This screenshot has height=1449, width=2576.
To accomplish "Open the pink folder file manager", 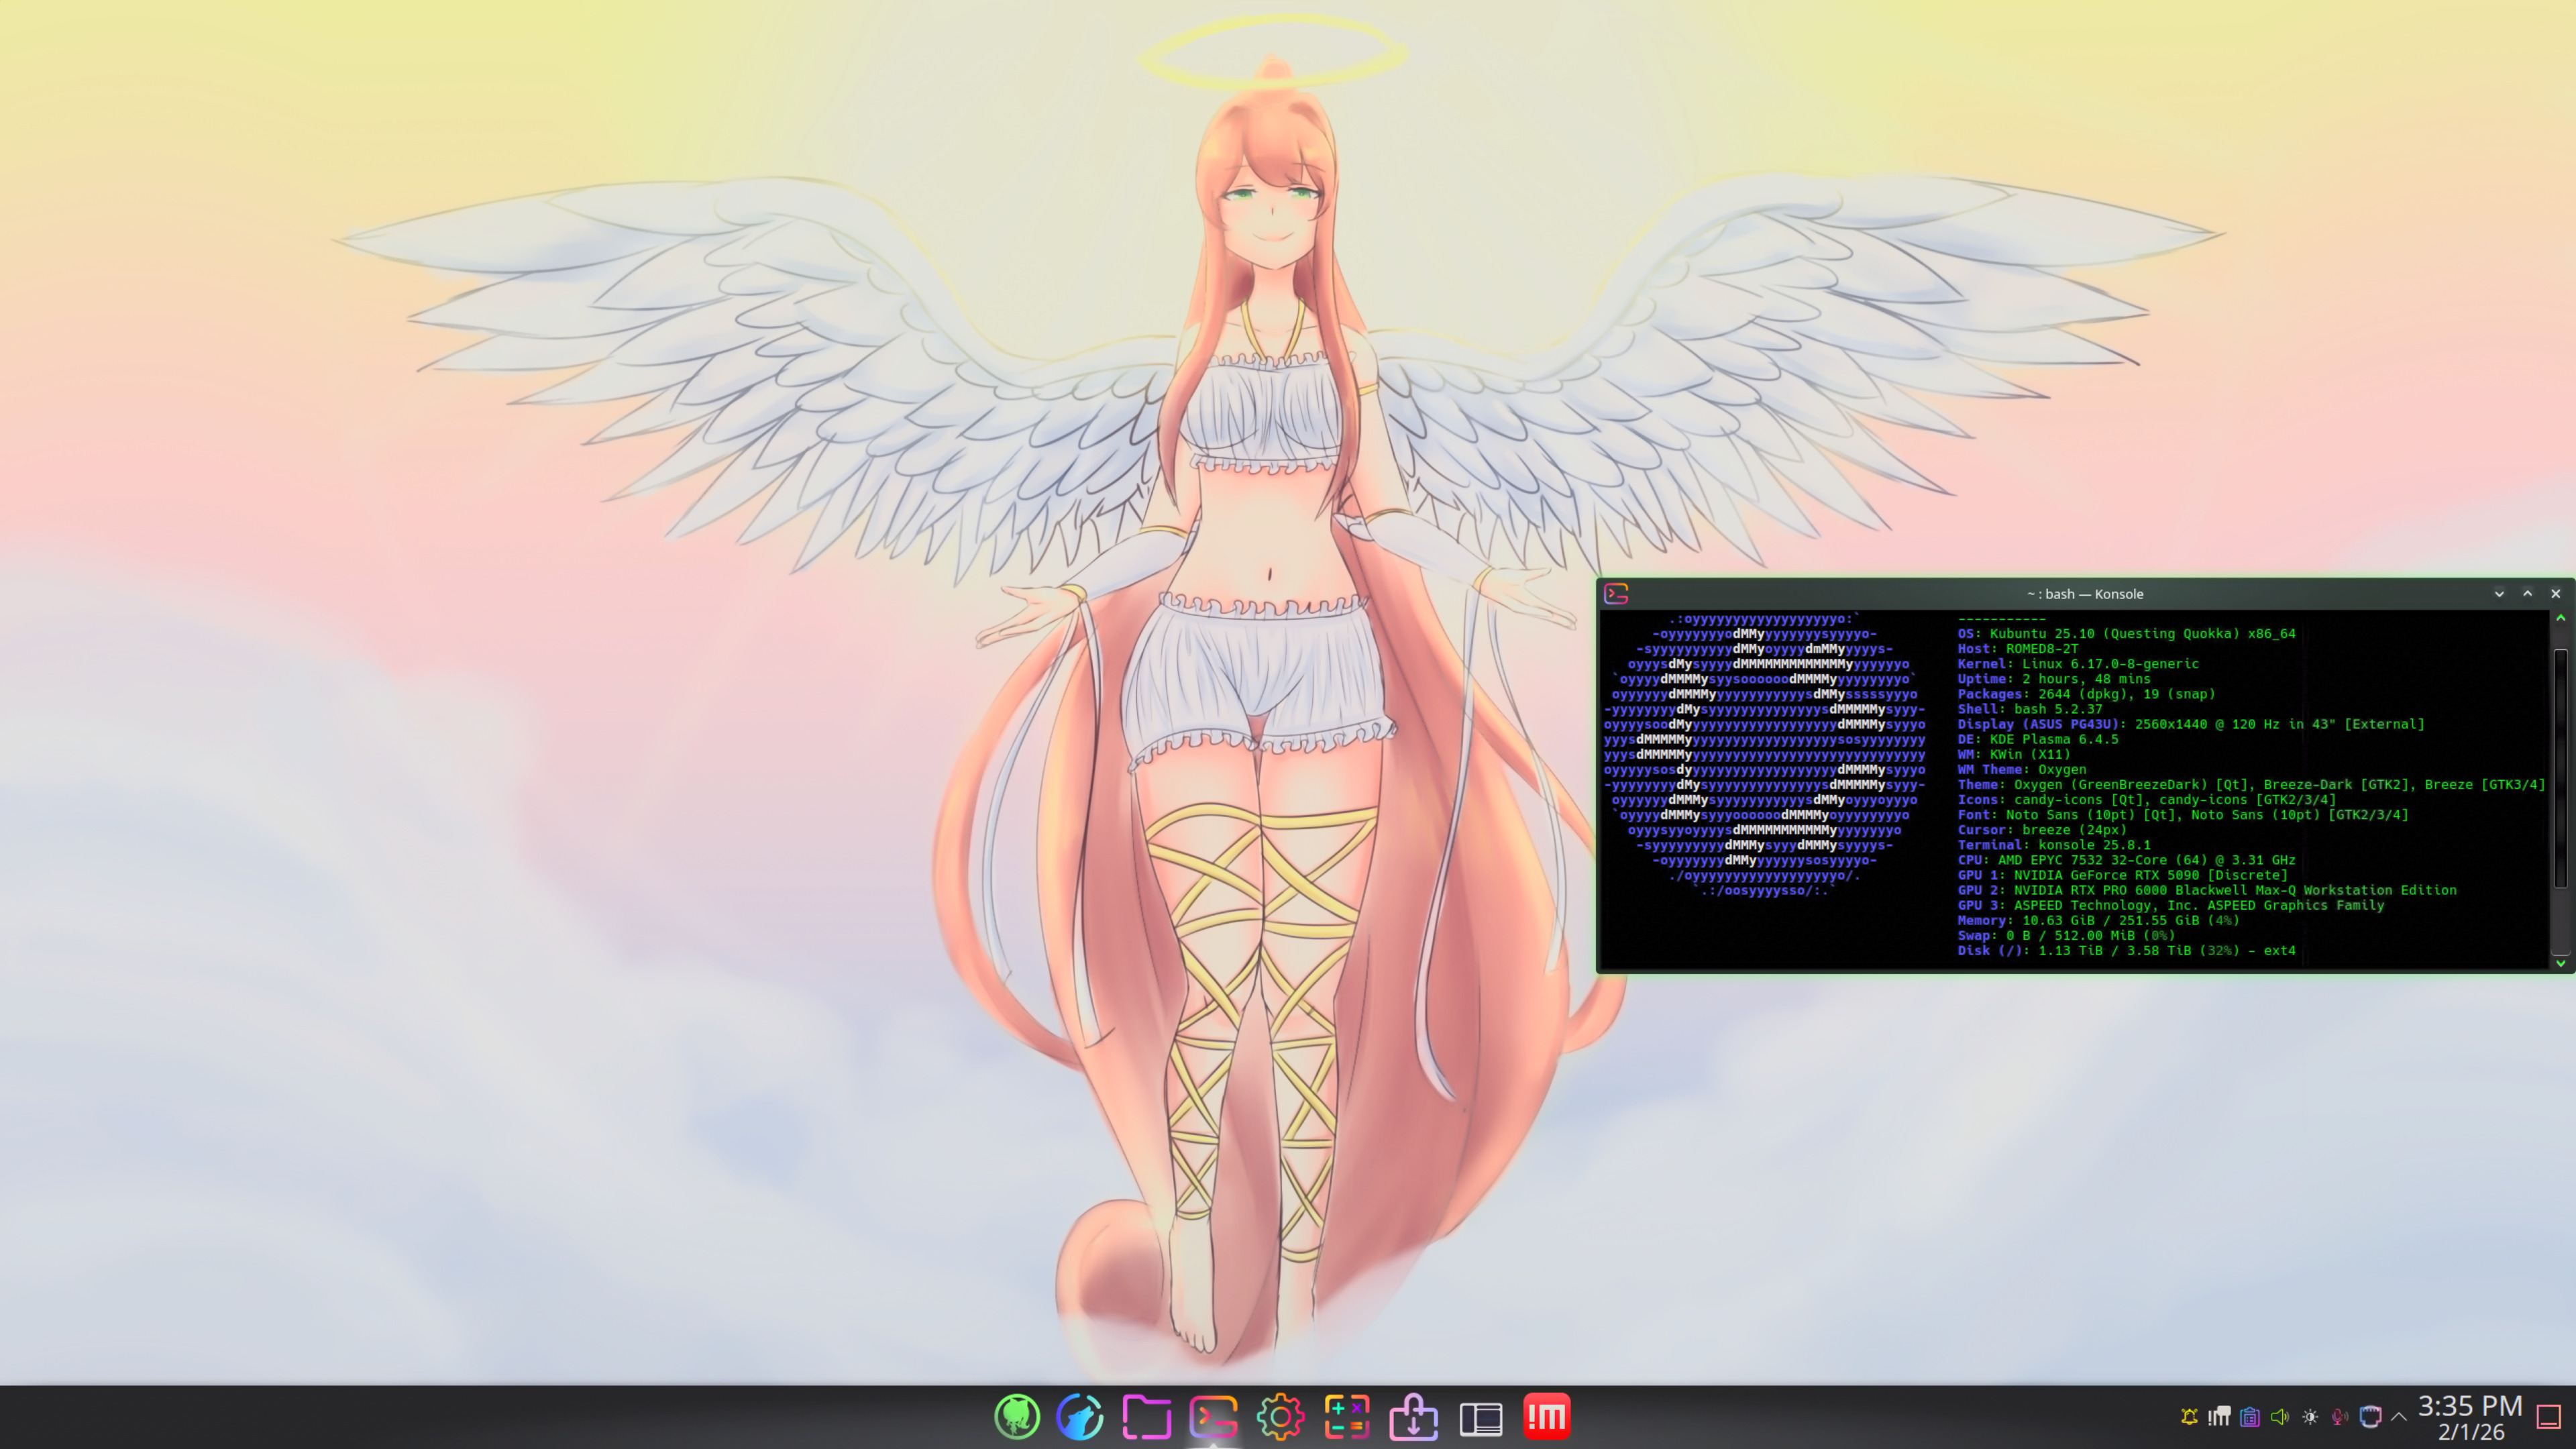I will pyautogui.click(x=1146, y=1416).
